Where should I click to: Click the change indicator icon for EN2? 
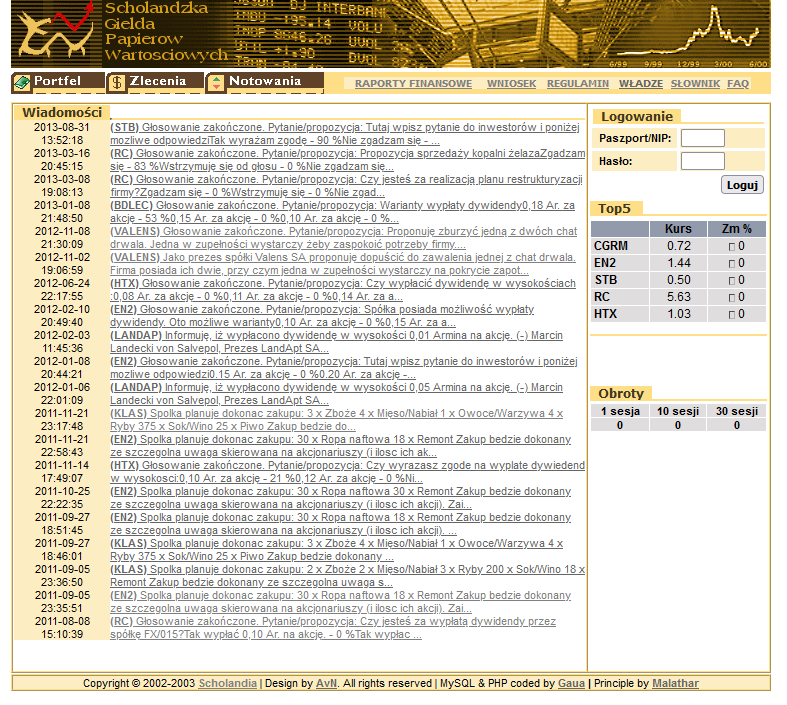(730, 263)
